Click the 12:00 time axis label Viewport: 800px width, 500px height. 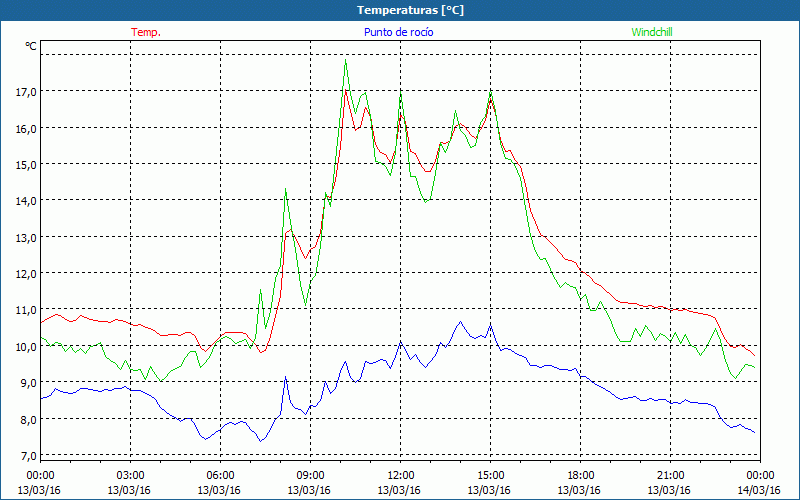pyautogui.click(x=401, y=476)
